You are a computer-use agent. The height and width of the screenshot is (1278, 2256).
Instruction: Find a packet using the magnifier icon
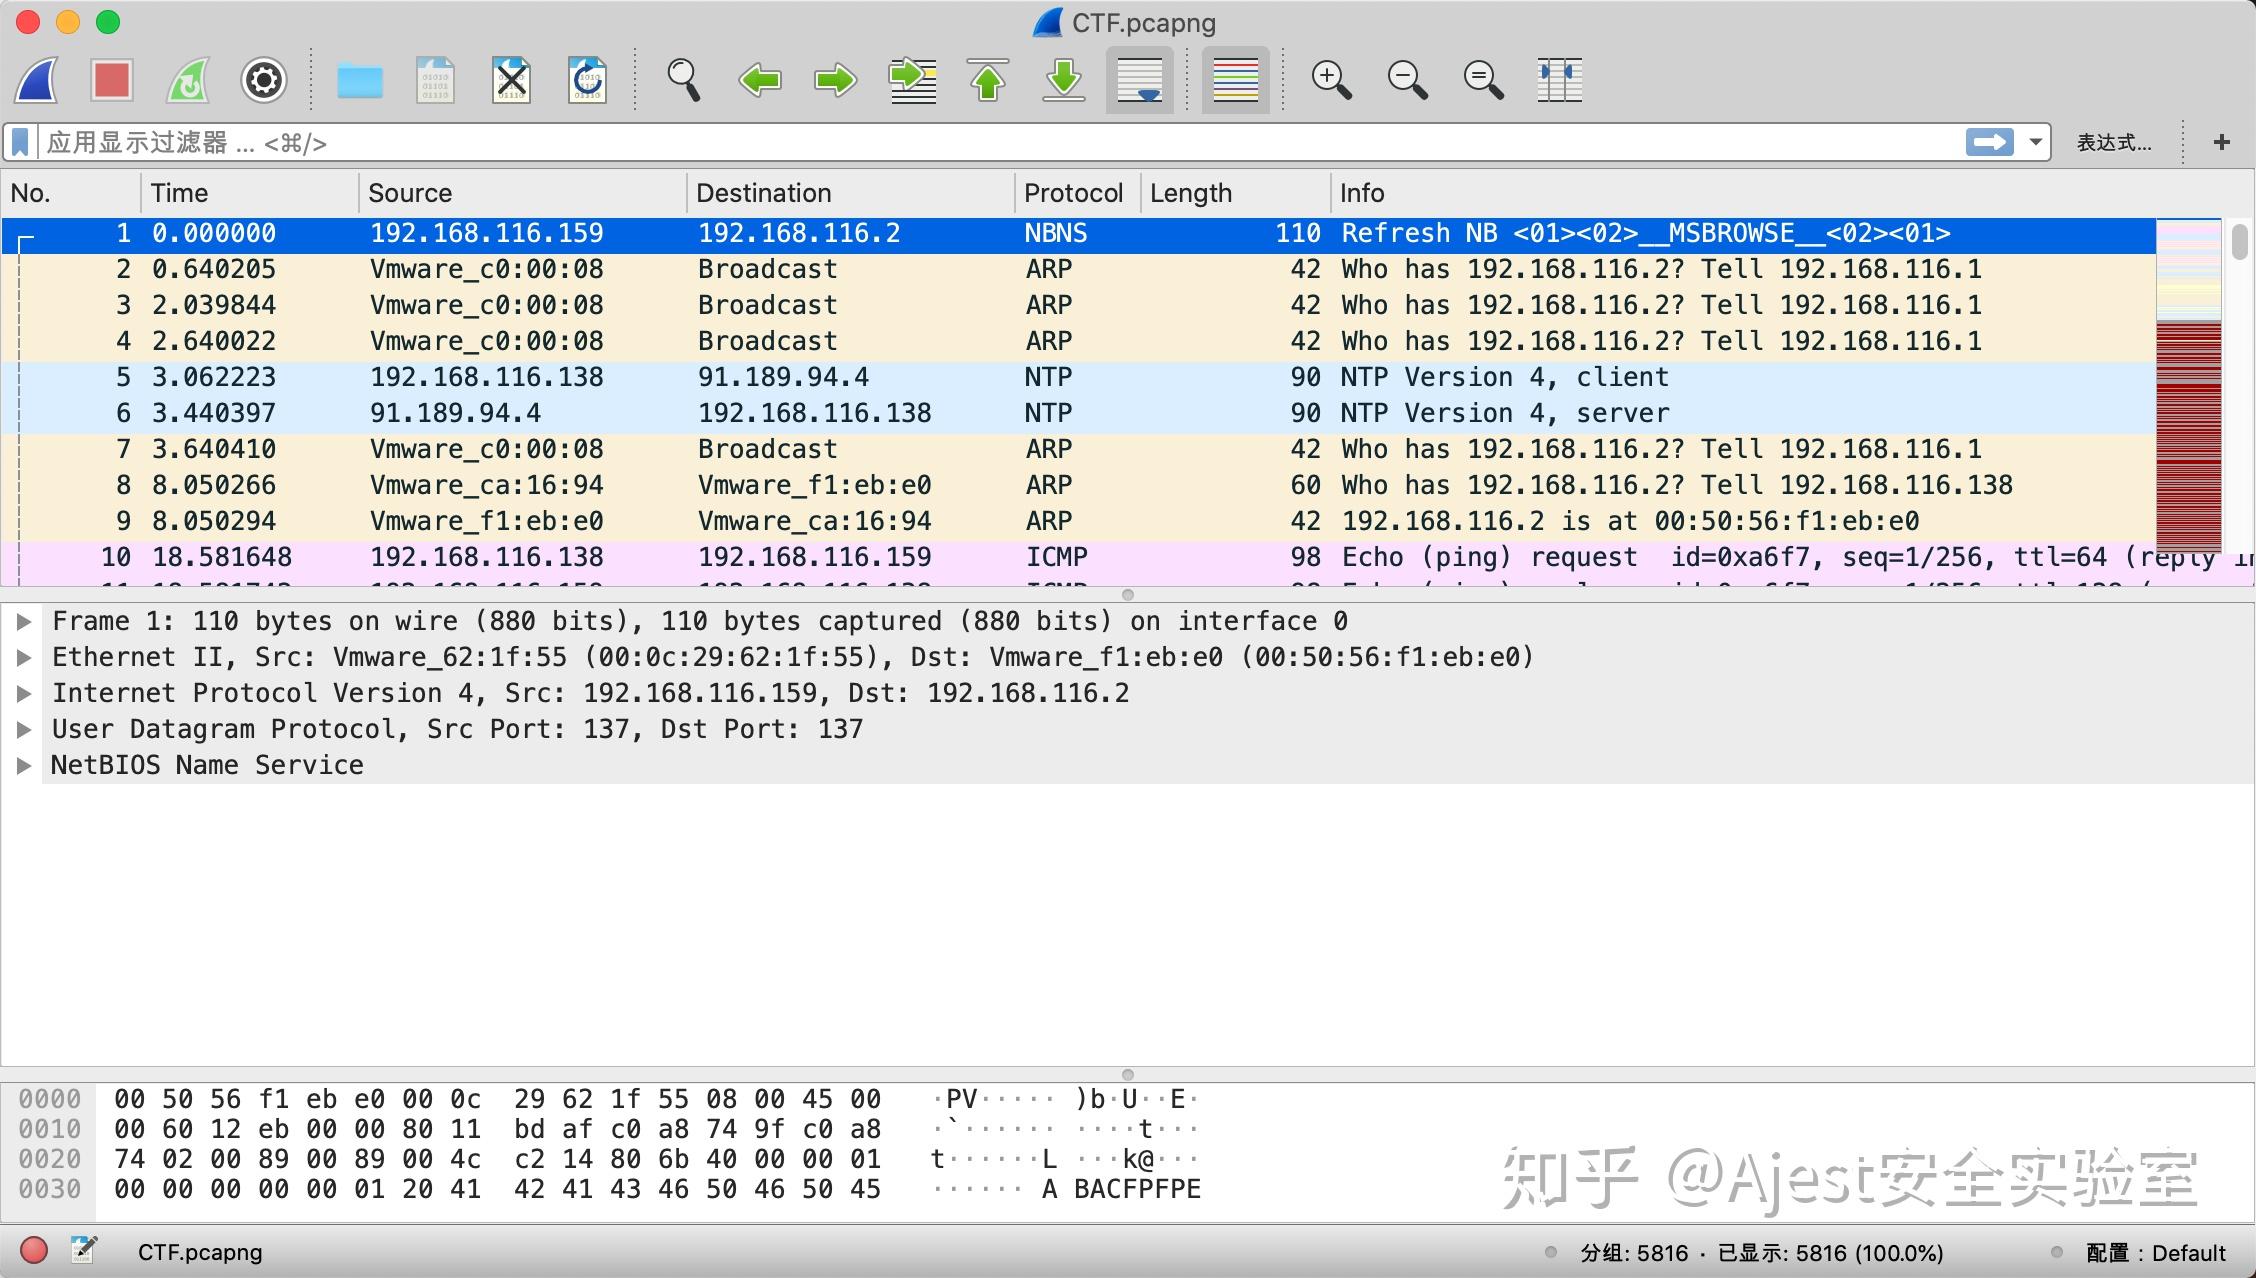click(684, 80)
